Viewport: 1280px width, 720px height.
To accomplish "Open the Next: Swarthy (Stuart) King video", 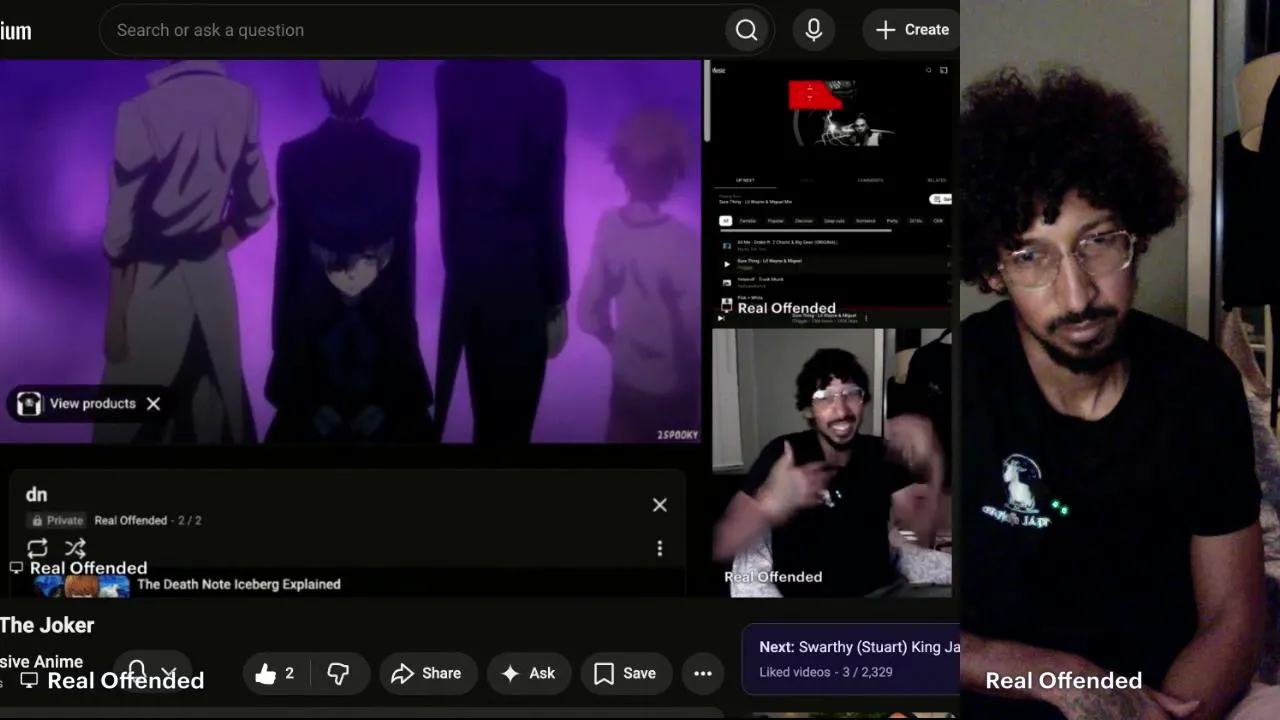I will 851,658.
